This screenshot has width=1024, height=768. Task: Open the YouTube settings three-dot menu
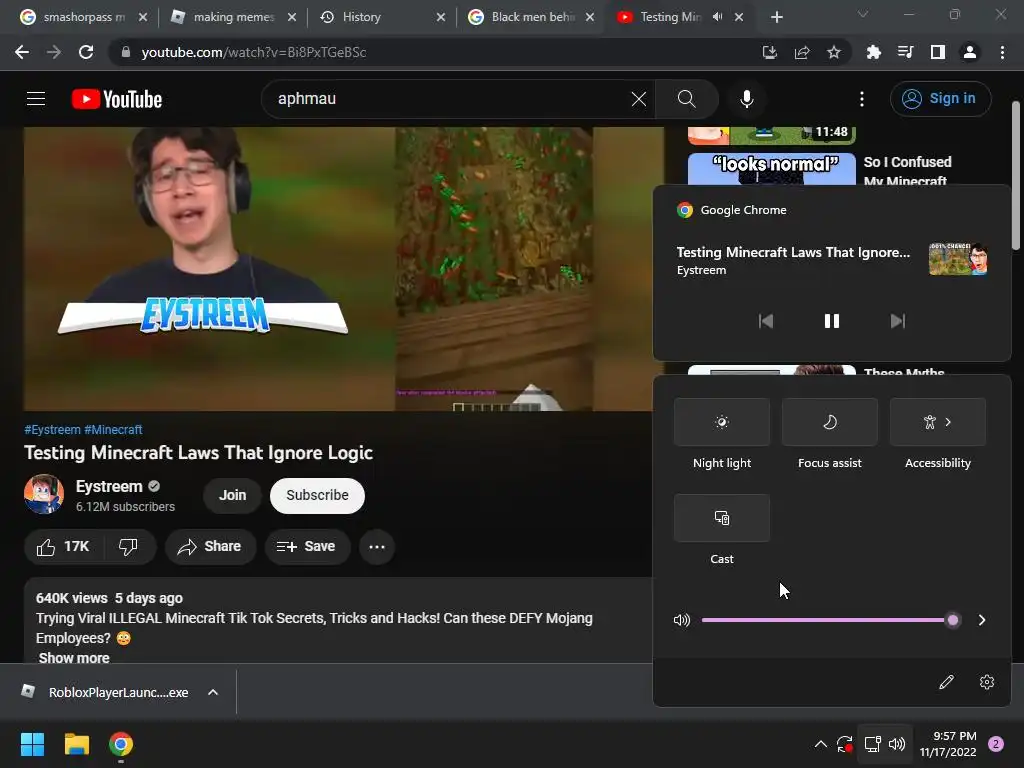pyautogui.click(x=862, y=99)
